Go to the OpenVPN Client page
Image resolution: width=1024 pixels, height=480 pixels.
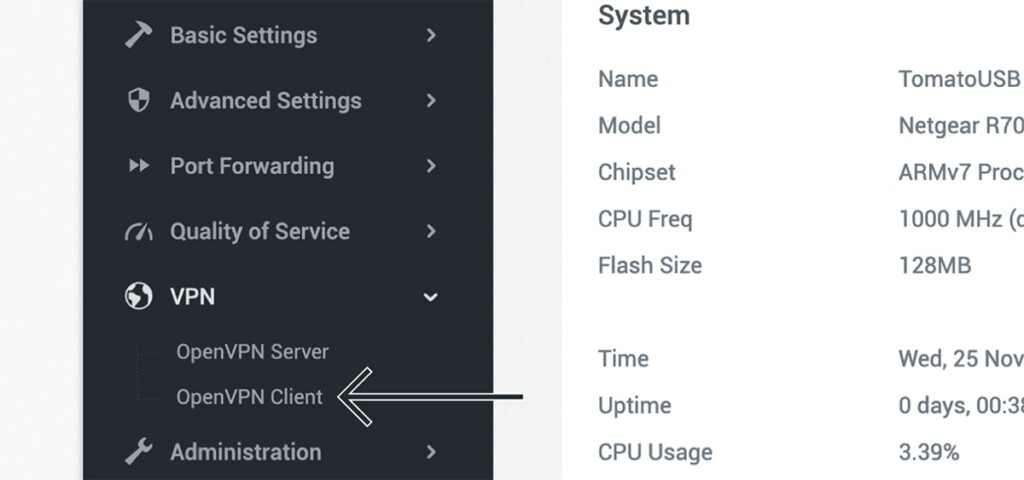pyautogui.click(x=249, y=397)
